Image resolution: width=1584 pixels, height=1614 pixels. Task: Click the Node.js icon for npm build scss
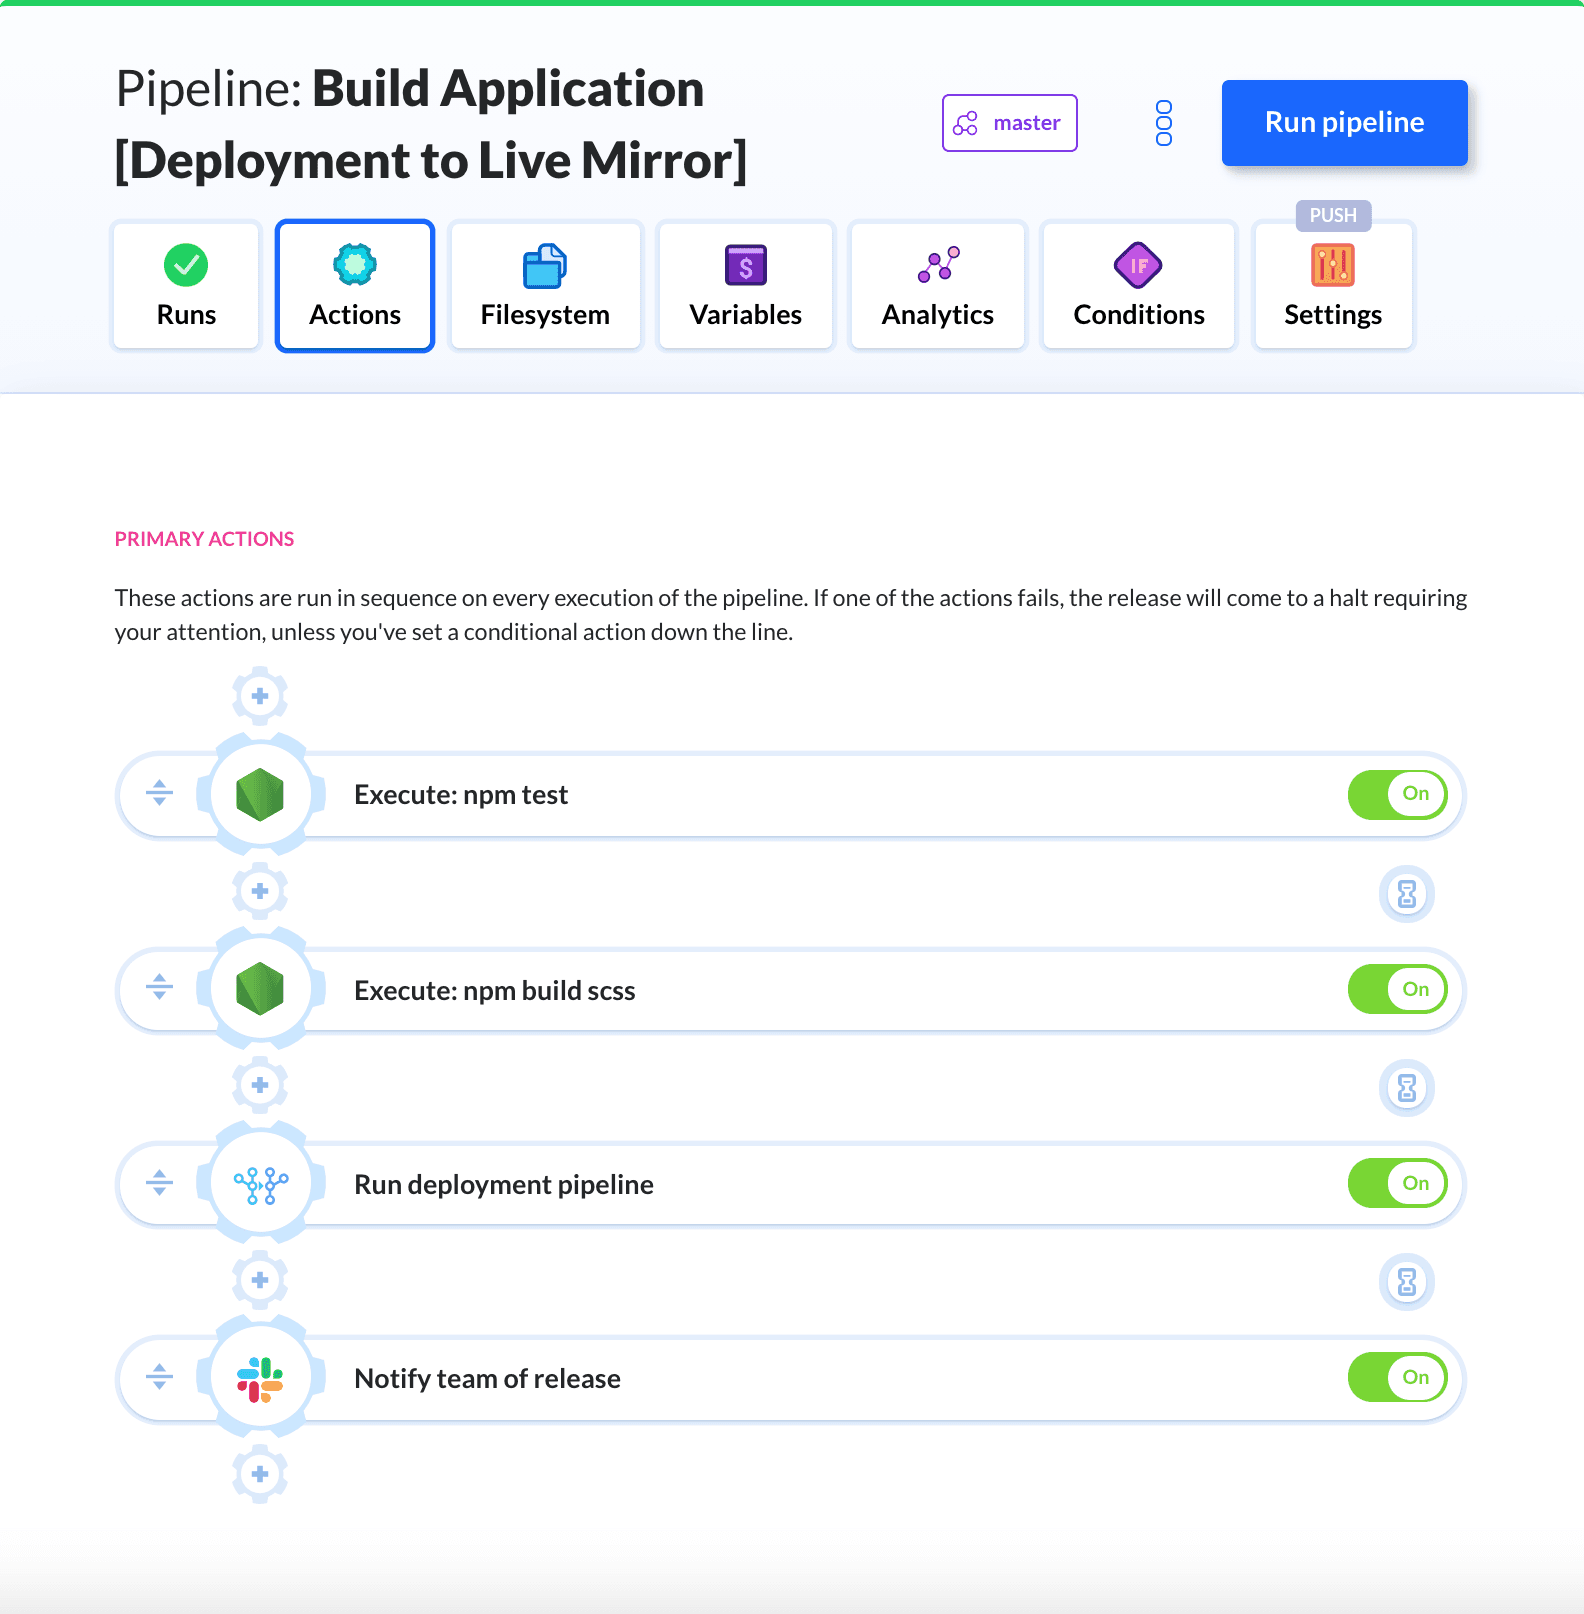tap(260, 990)
